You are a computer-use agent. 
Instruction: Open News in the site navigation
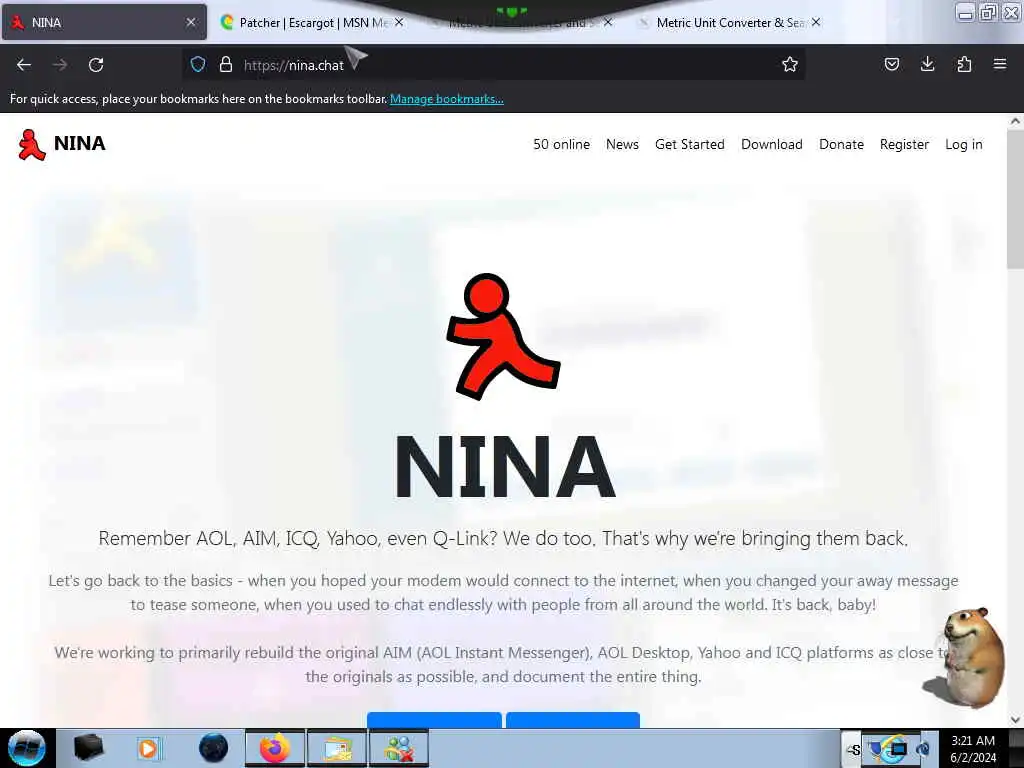[x=622, y=144]
